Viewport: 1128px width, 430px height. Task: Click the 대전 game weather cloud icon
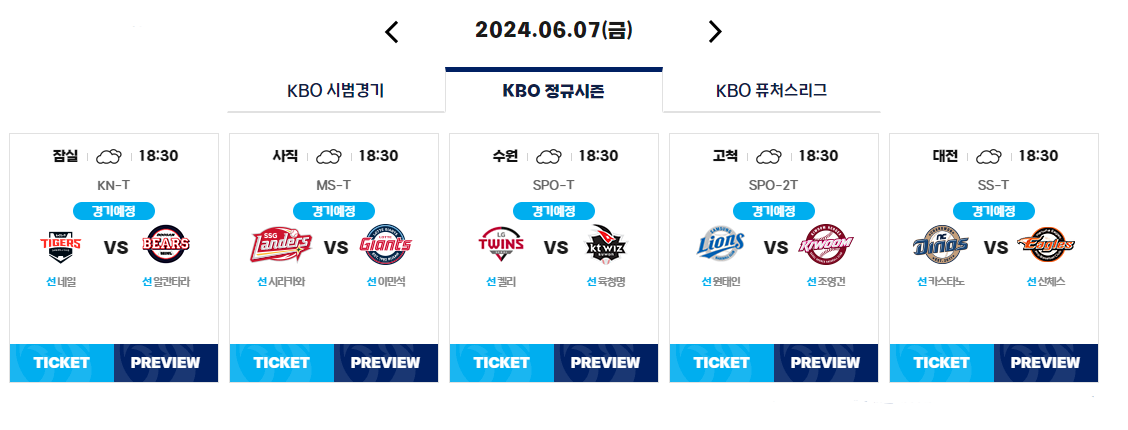[990, 156]
